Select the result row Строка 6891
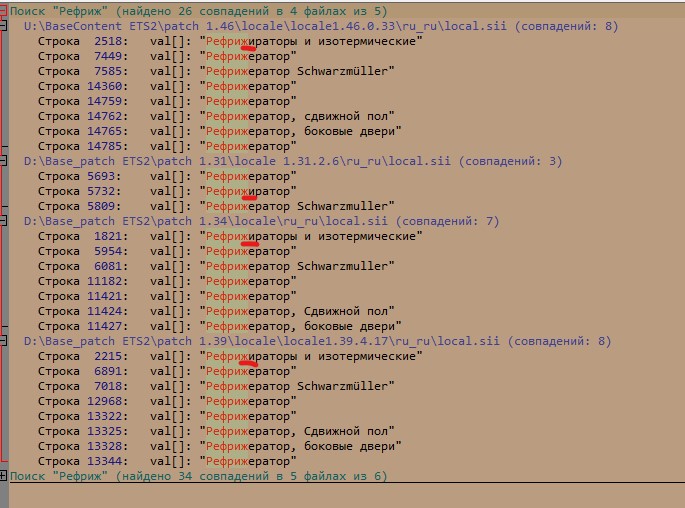The width and height of the screenshot is (685, 508). coord(167,371)
